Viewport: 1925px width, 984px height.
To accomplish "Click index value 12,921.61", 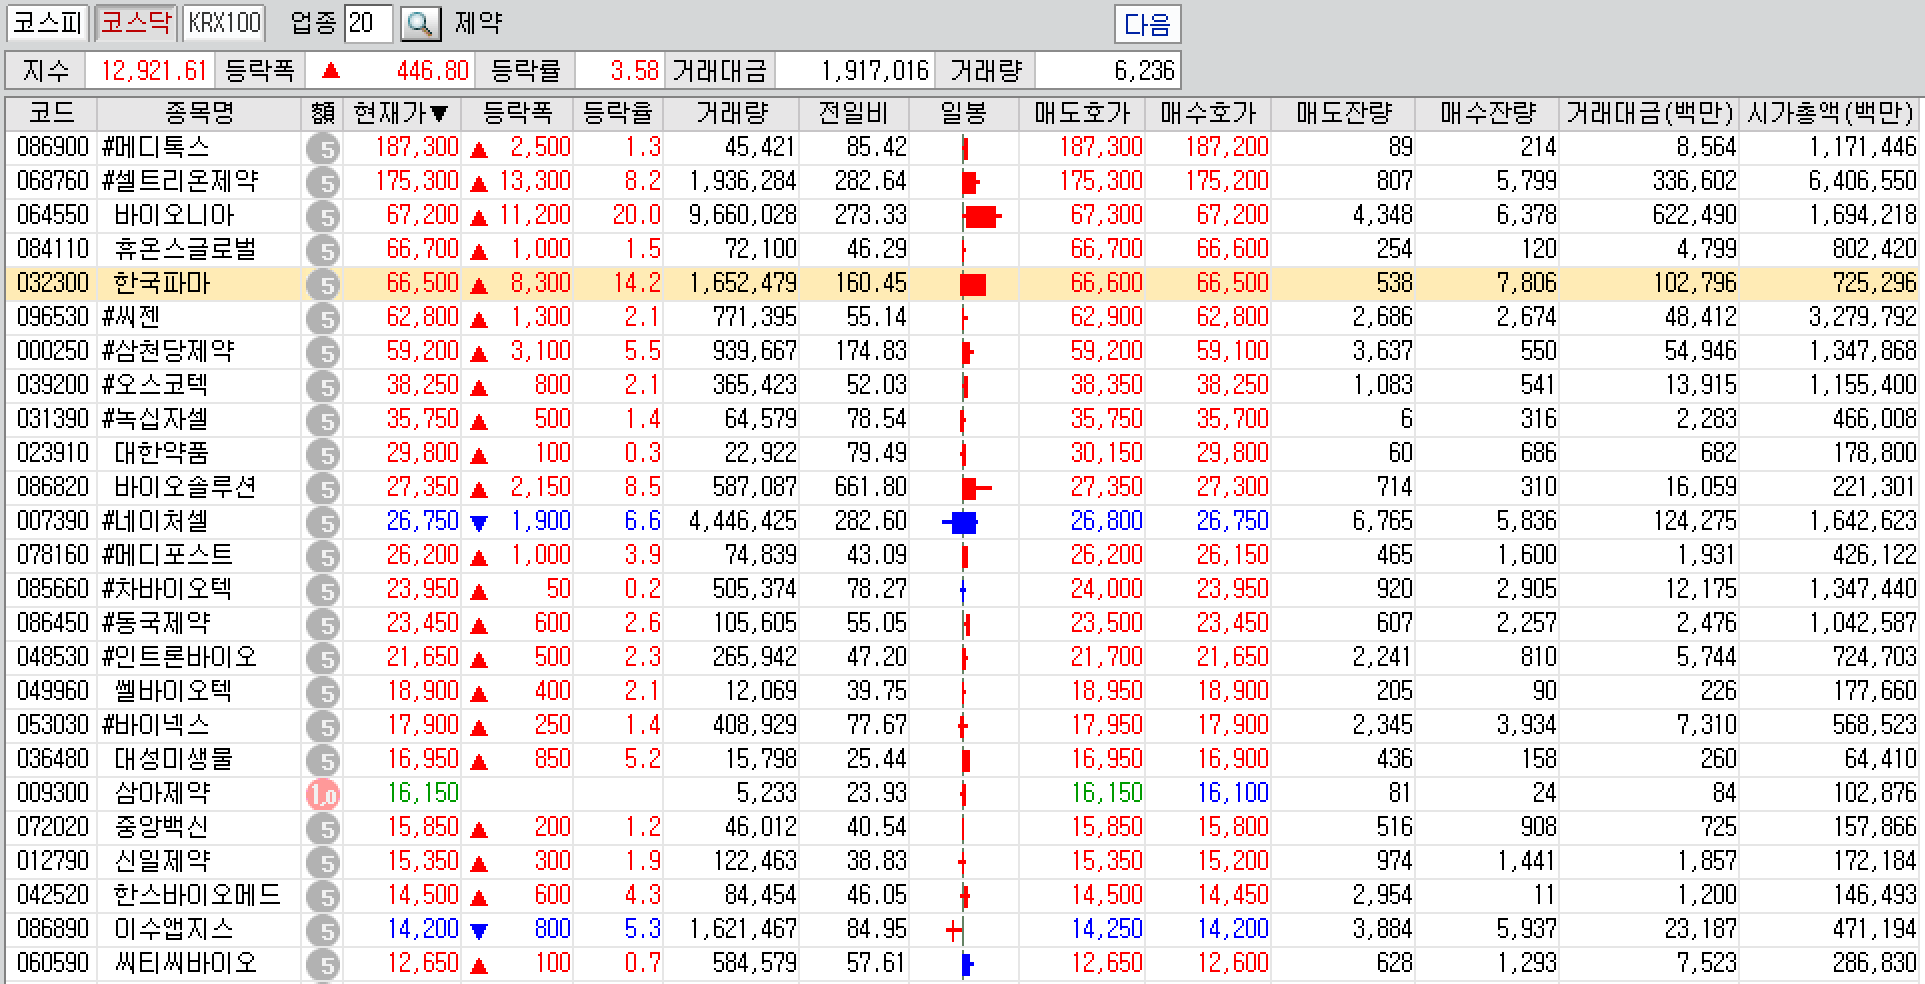I will pyautogui.click(x=154, y=71).
